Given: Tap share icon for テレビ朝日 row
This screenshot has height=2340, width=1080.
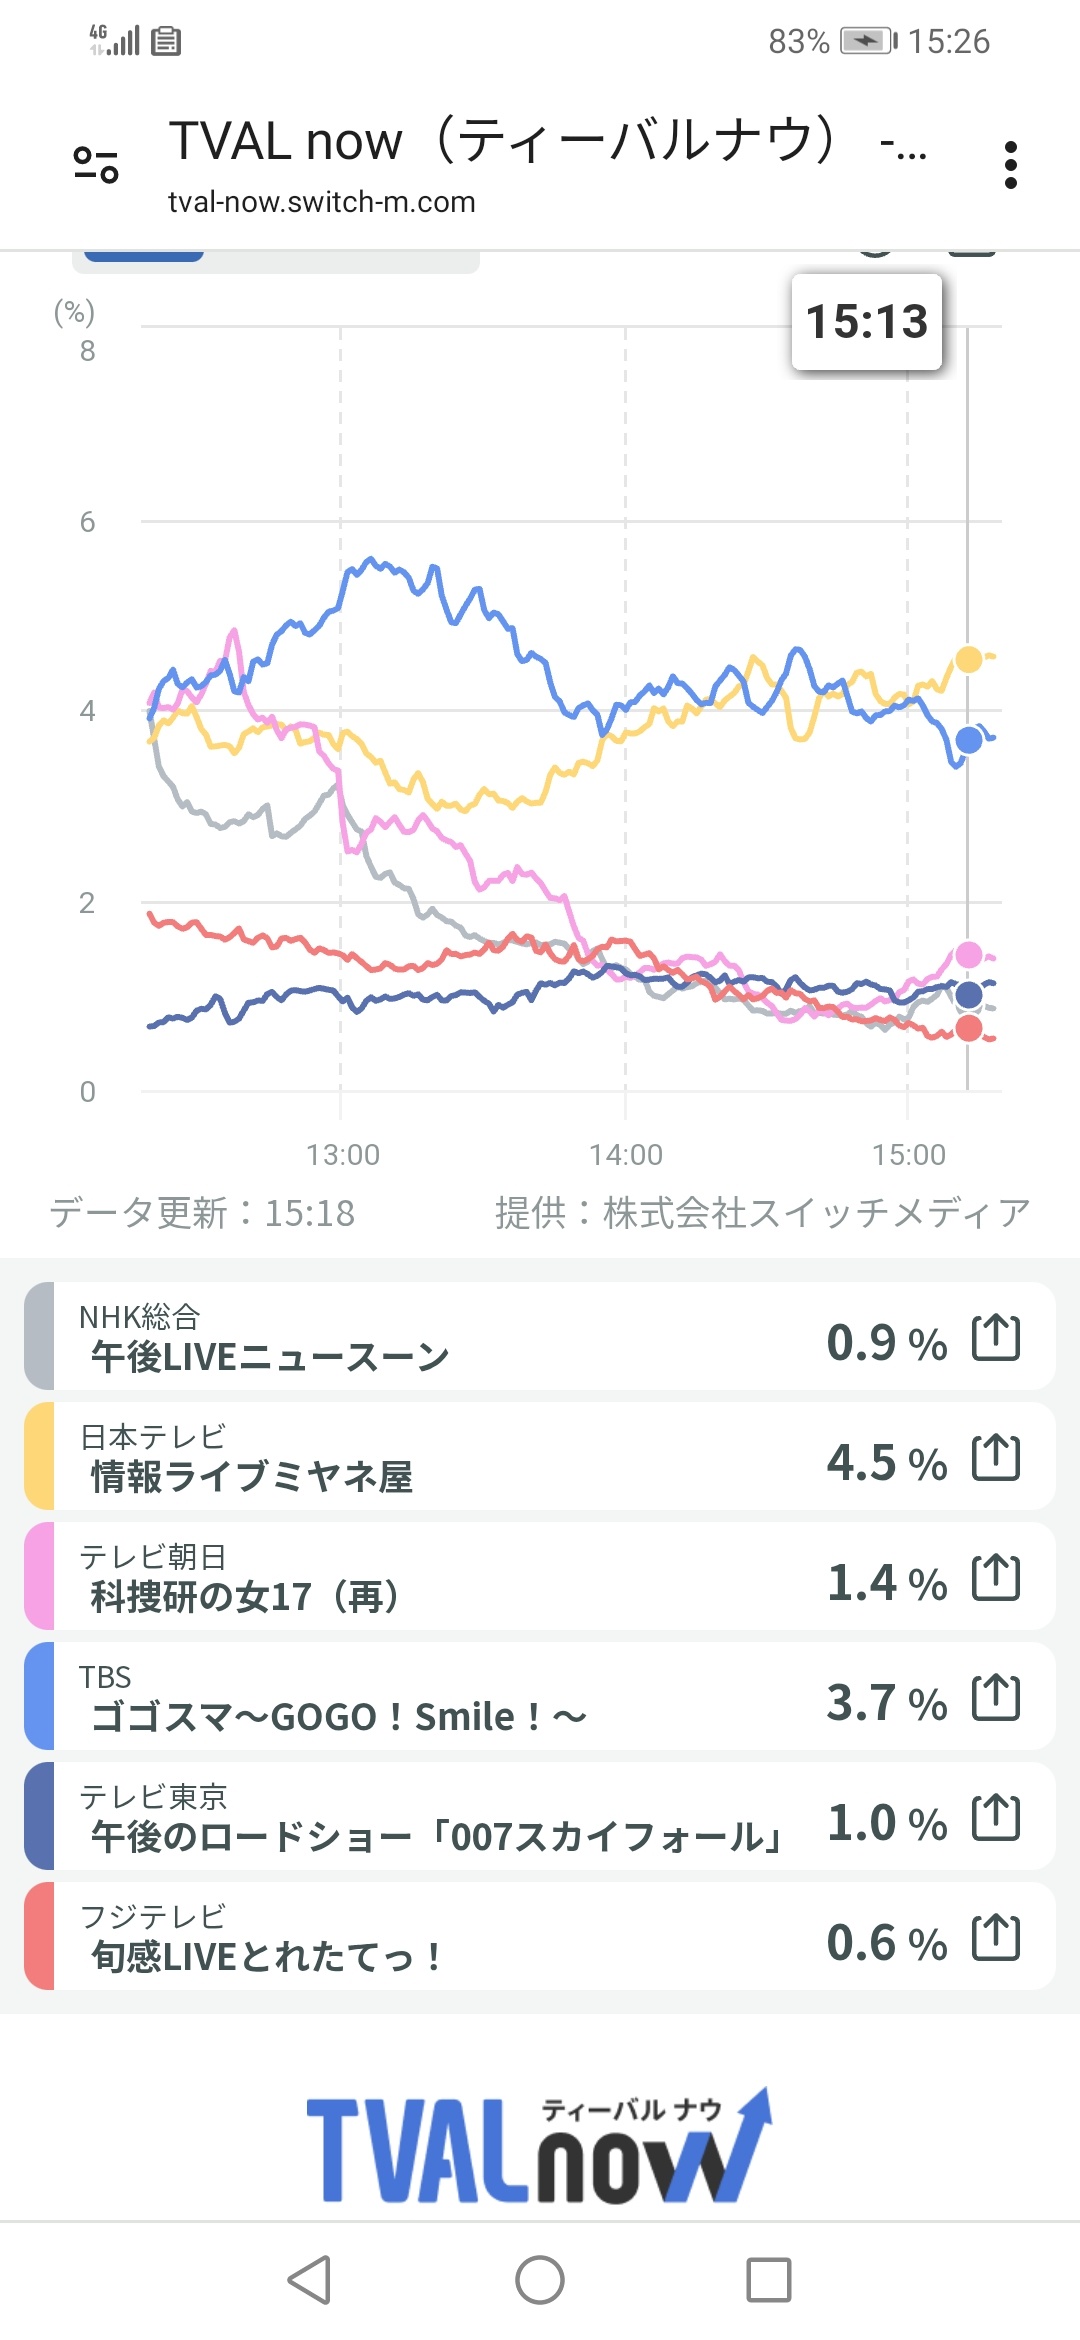Looking at the screenshot, I should pos(996,1578).
